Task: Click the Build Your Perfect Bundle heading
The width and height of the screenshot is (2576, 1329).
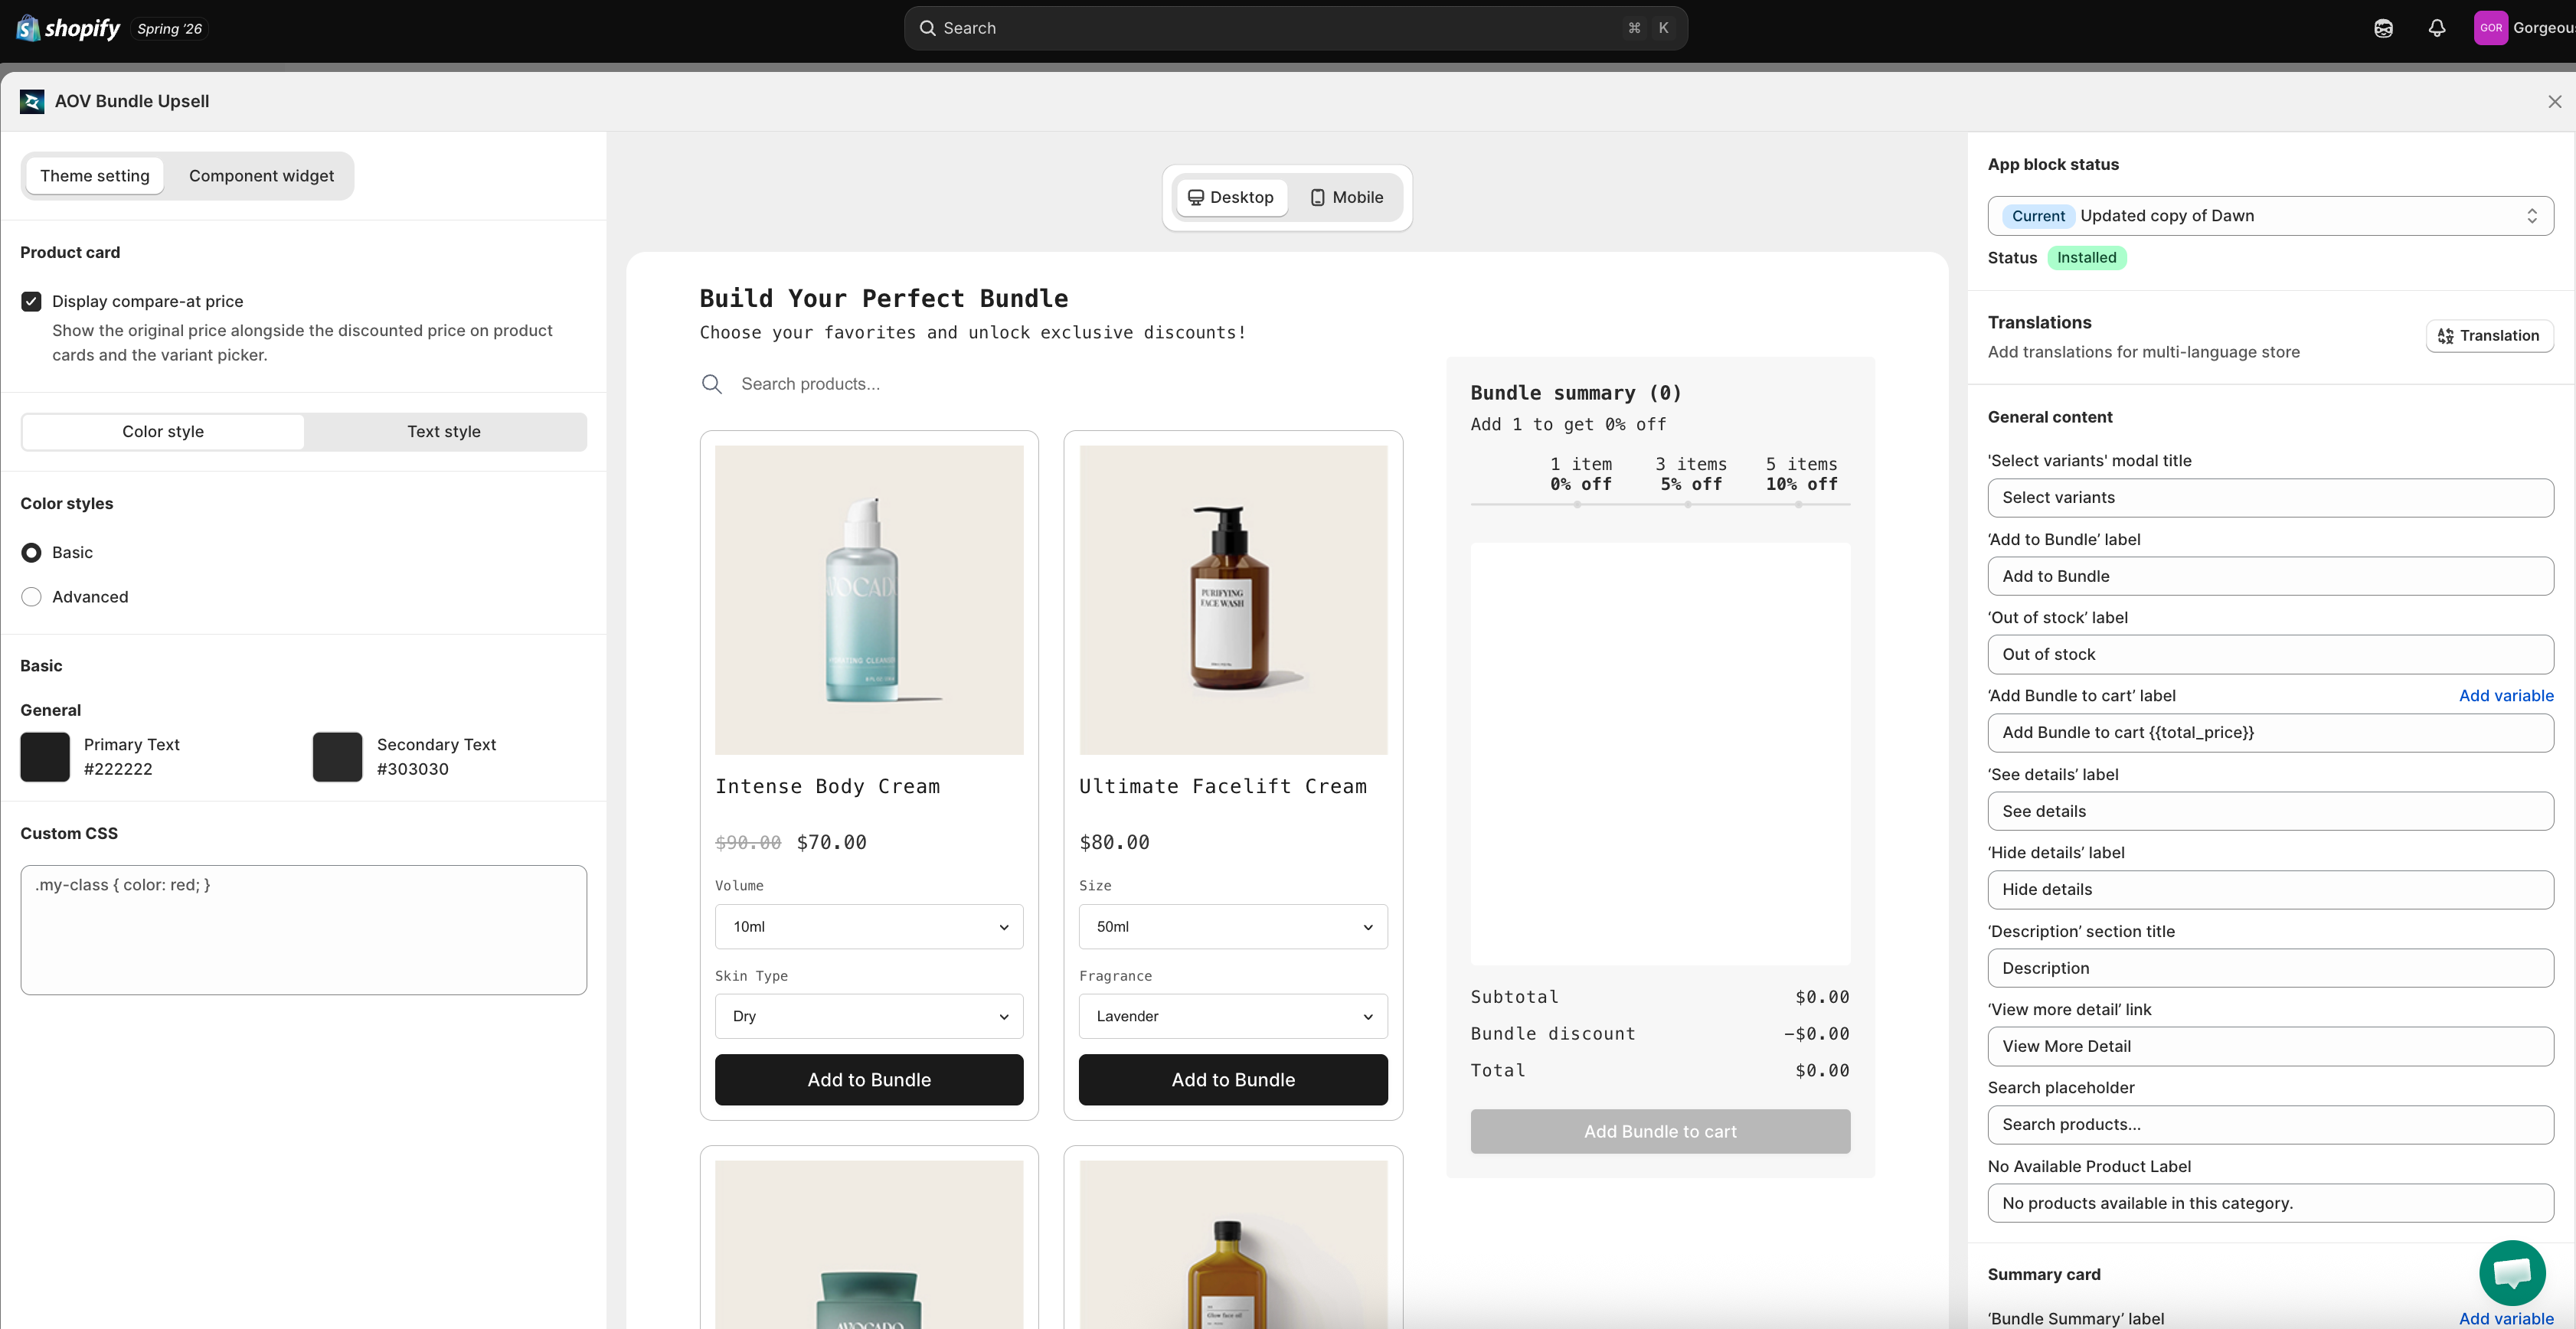Action: [x=883, y=298]
